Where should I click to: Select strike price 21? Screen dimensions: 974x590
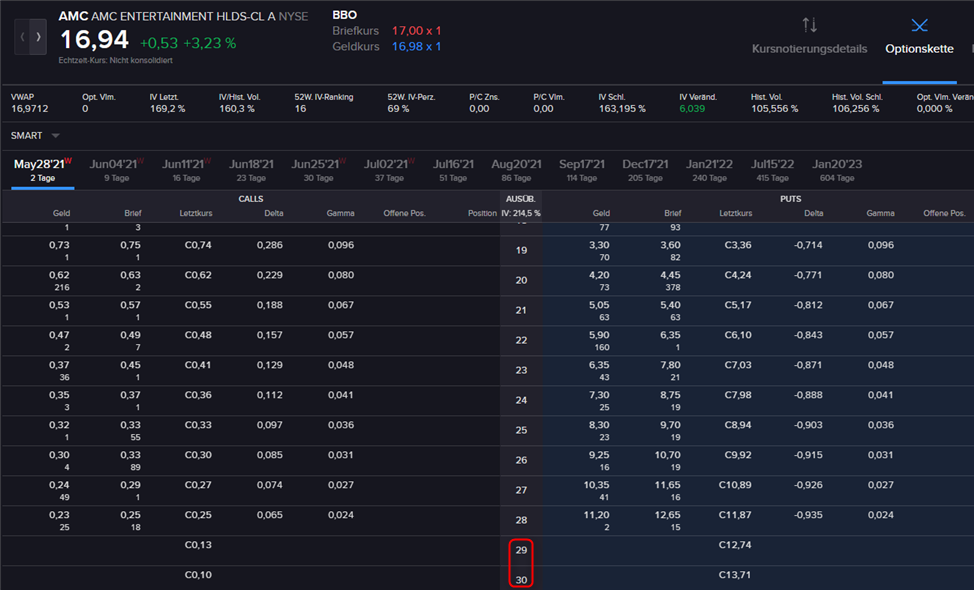(521, 310)
